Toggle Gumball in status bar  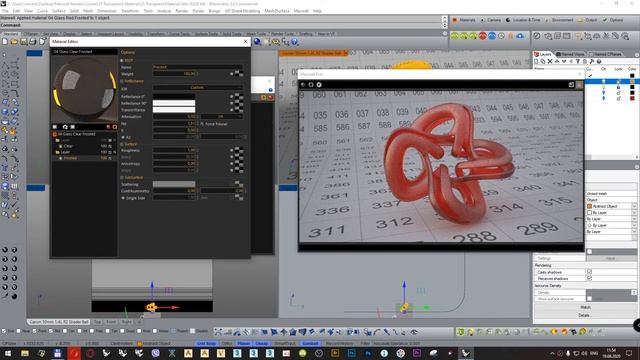[x=310, y=344]
